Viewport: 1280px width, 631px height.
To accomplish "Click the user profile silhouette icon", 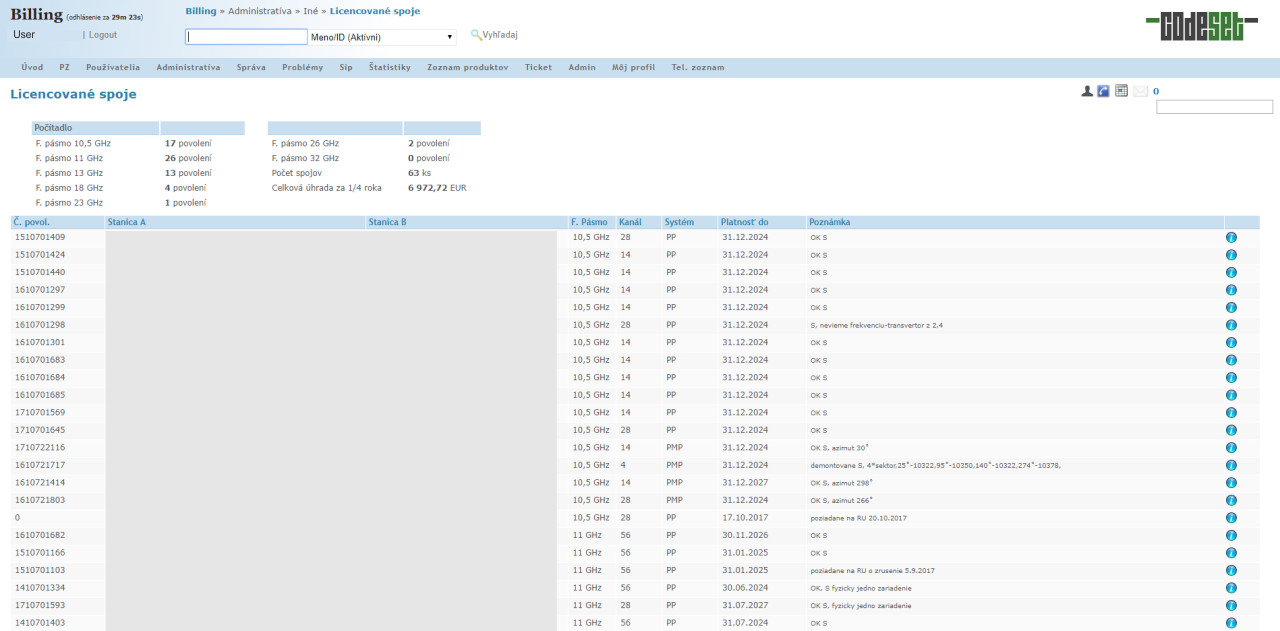I will pyautogui.click(x=1087, y=91).
